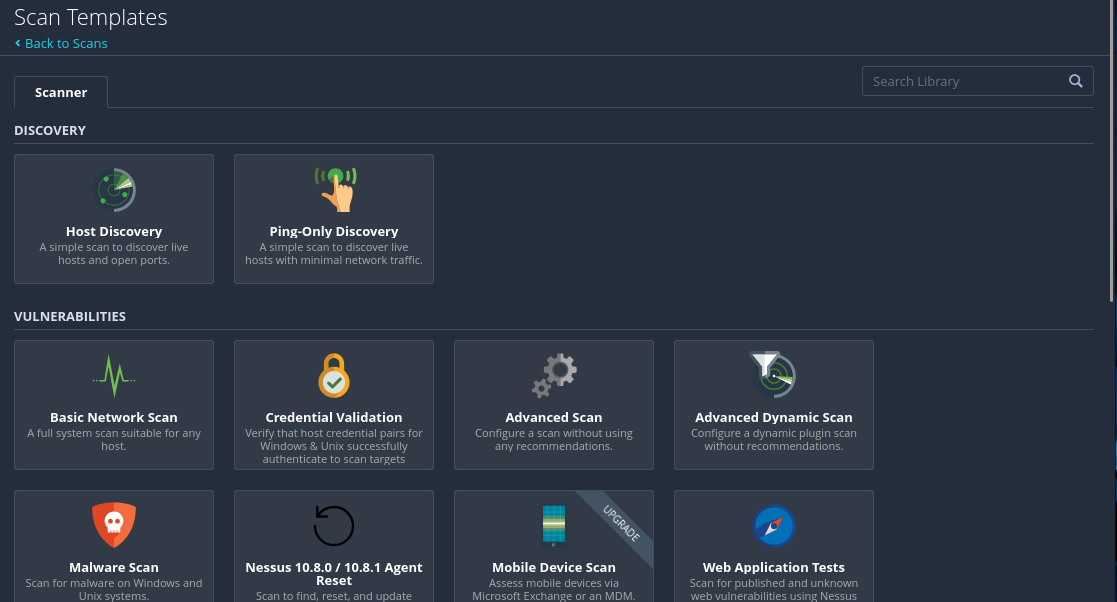
Task: Choose the Credential Validation title
Action: [333, 417]
